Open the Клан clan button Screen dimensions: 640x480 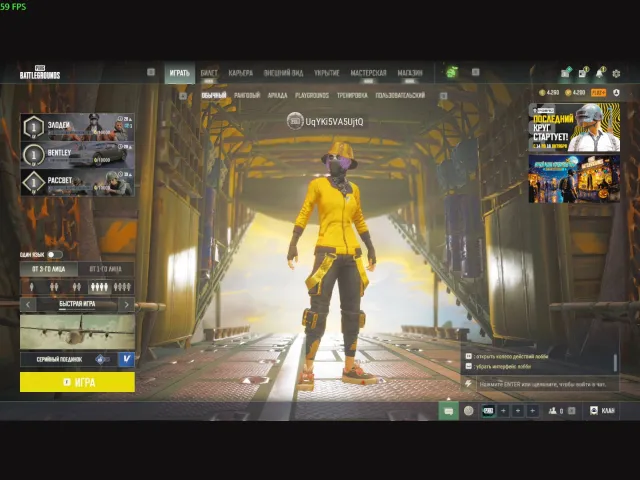pyautogui.click(x=602, y=411)
